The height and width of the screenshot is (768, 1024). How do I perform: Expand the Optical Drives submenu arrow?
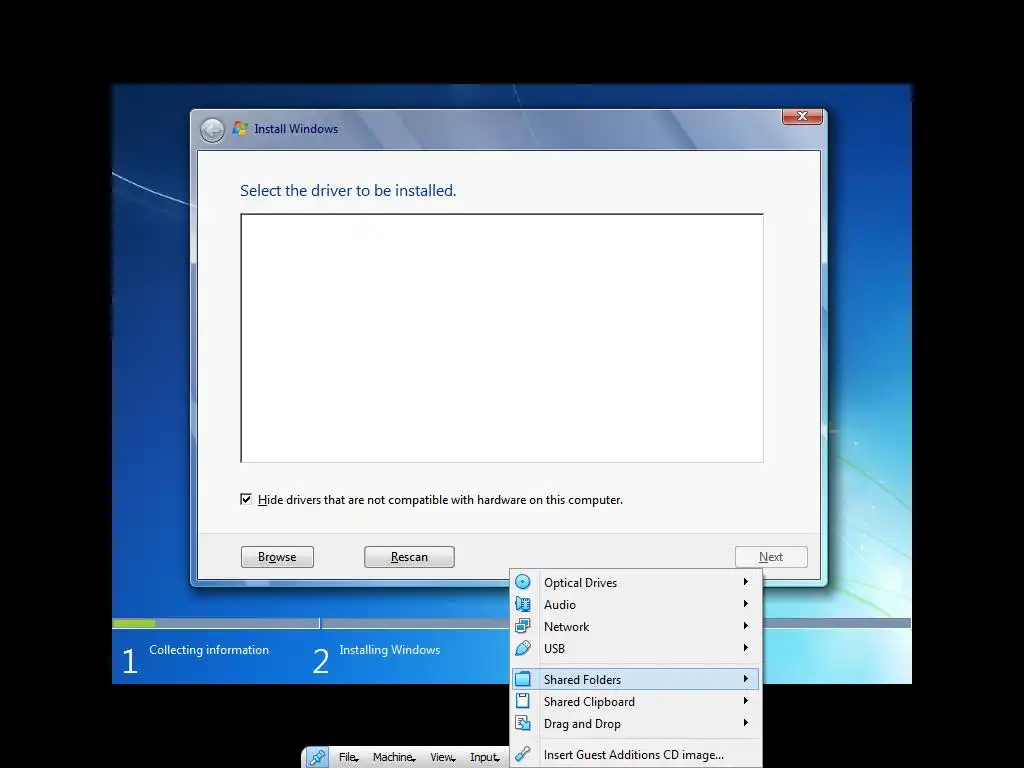tap(745, 582)
